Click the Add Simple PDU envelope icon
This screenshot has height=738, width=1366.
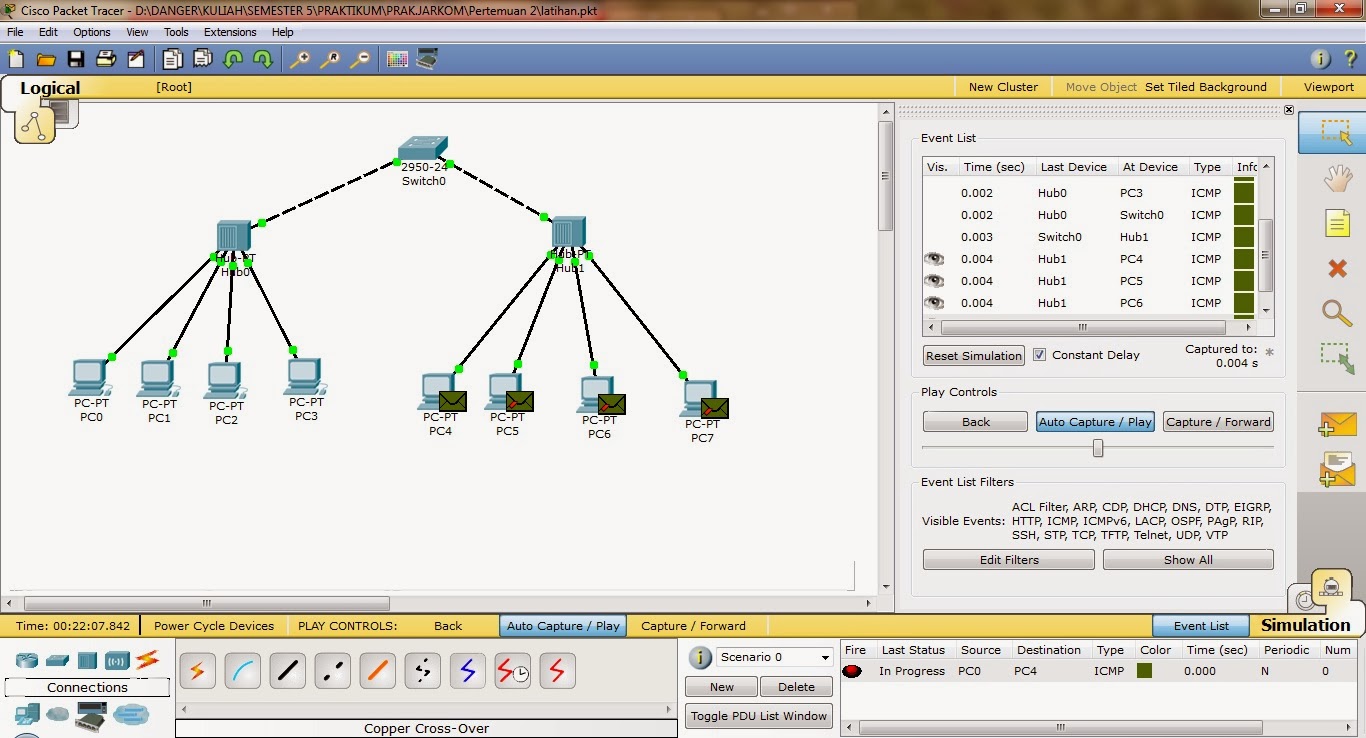1337,424
